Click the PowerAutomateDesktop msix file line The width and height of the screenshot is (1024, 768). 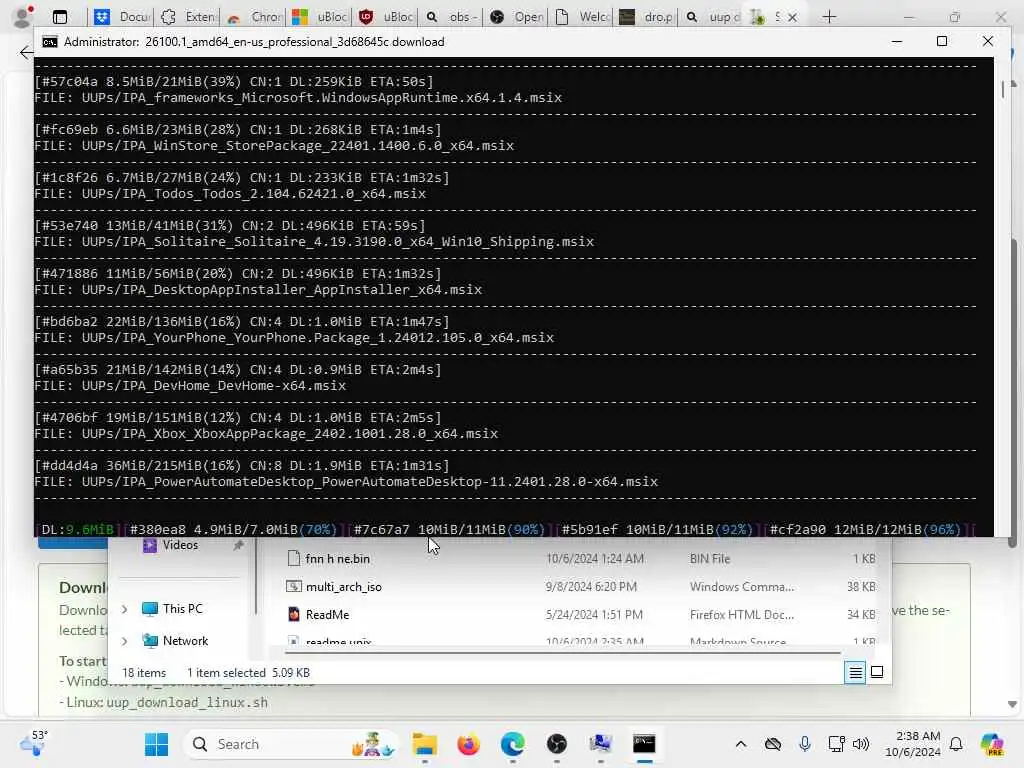click(346, 481)
